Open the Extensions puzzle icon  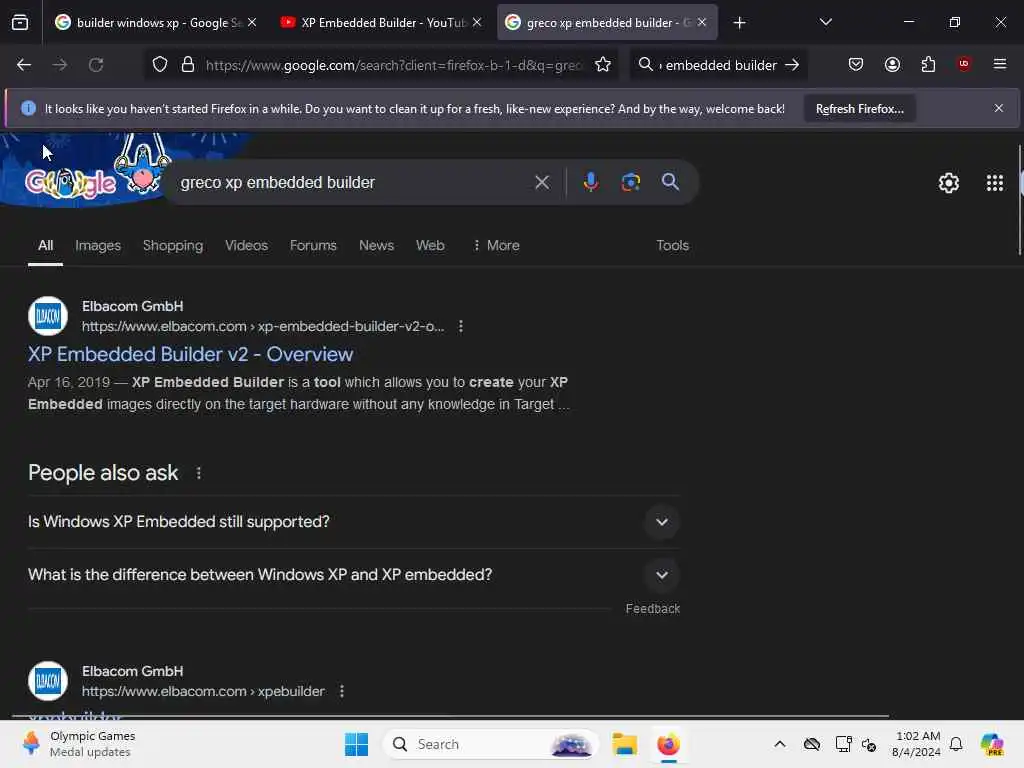click(928, 64)
